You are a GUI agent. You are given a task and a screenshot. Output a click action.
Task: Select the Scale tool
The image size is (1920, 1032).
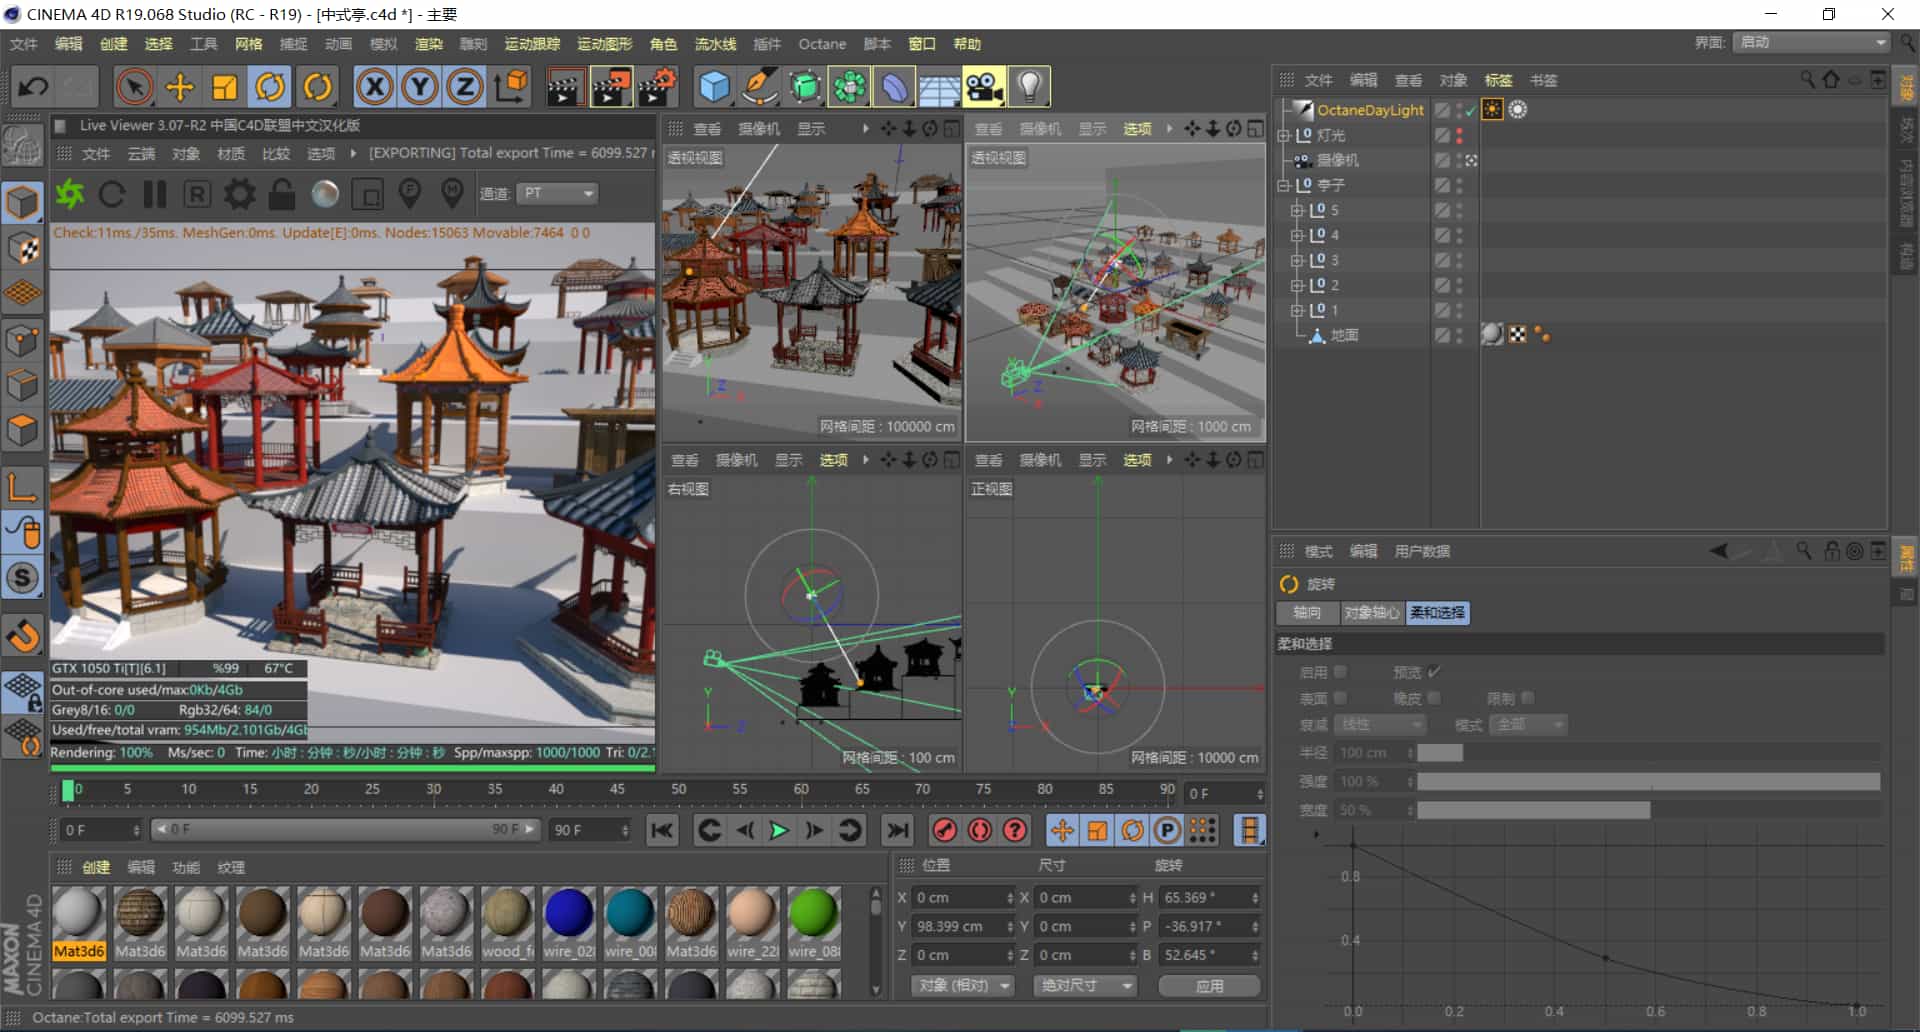[224, 87]
